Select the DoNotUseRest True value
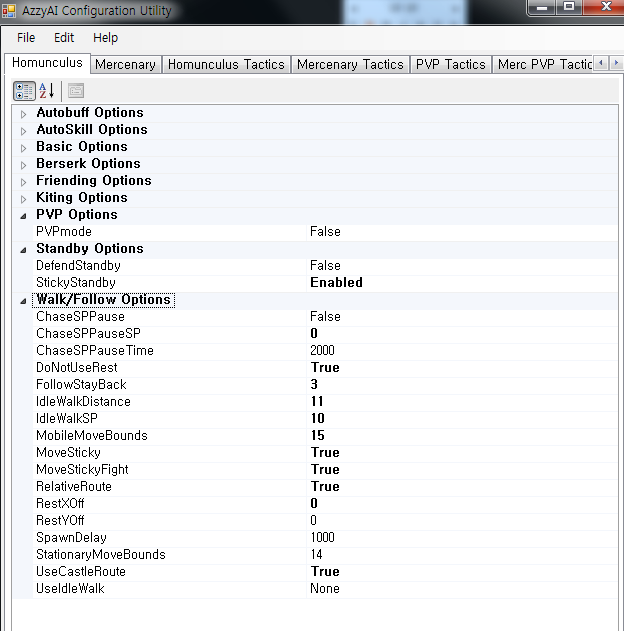 [x=325, y=368]
